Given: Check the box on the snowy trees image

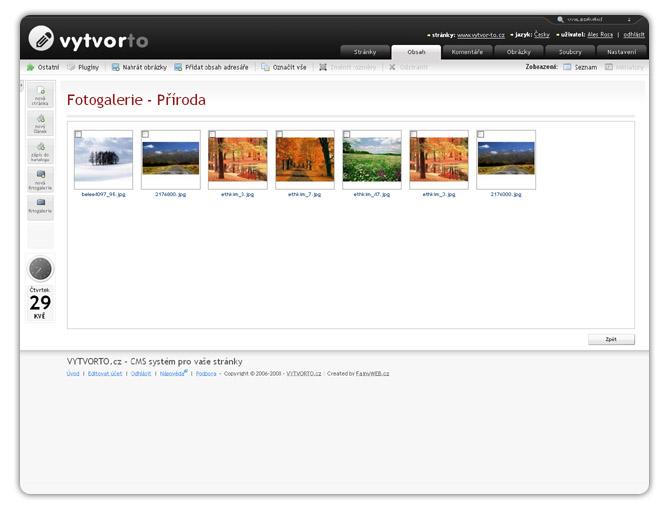Looking at the screenshot, I should [78, 134].
